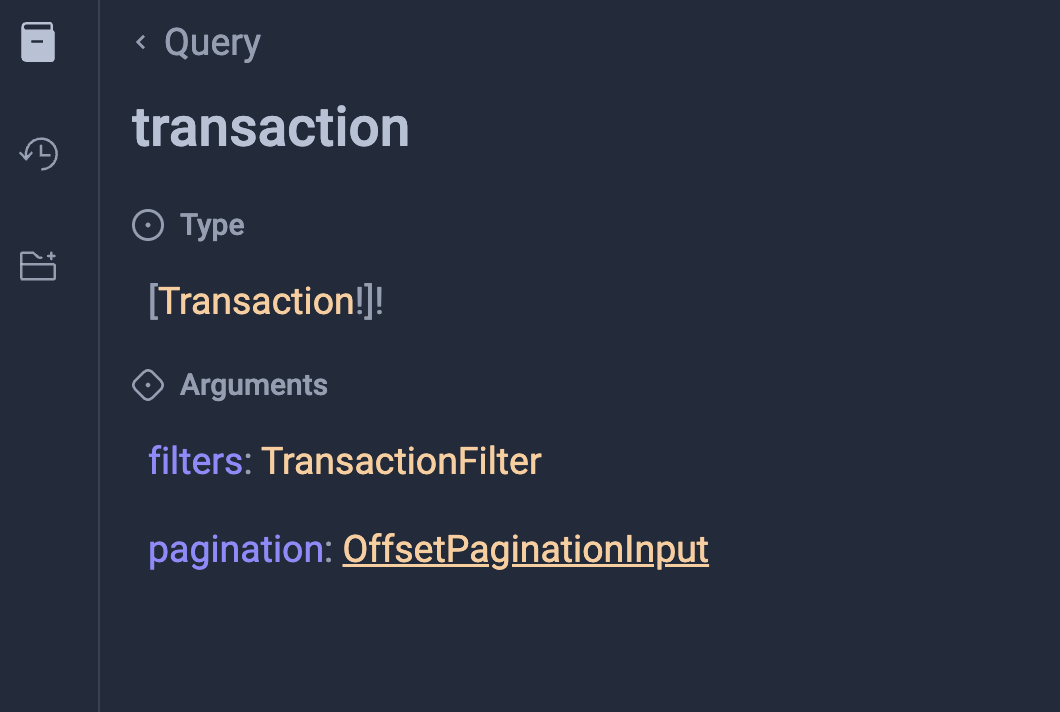Image resolution: width=1060 pixels, height=712 pixels.
Task: Click the diamond icon next to Arguments
Action: (x=148, y=385)
